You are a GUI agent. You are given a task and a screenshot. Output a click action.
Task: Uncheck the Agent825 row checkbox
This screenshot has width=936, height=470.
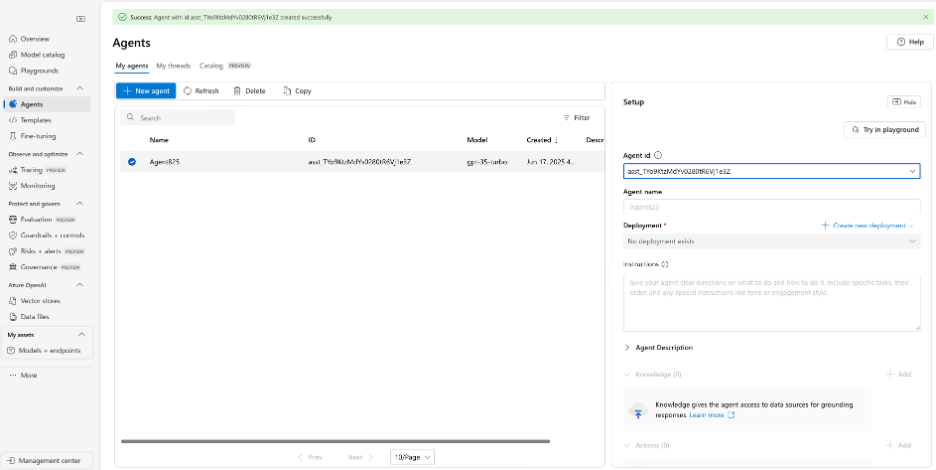coord(132,162)
